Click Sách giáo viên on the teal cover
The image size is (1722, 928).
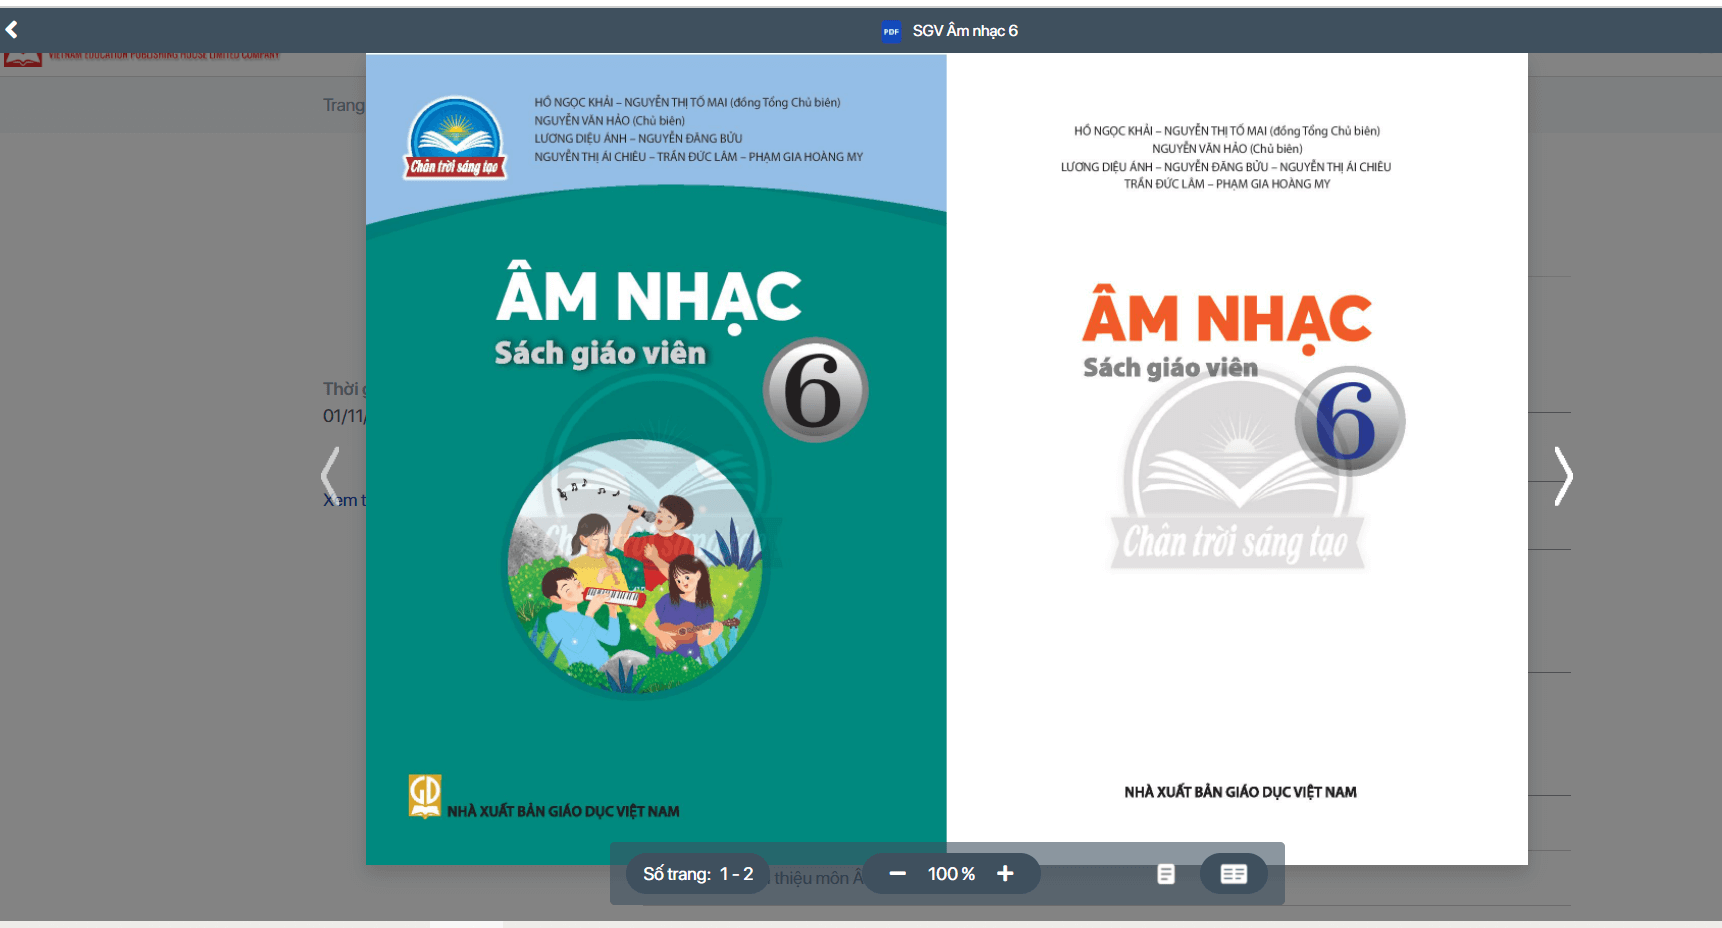tap(600, 354)
